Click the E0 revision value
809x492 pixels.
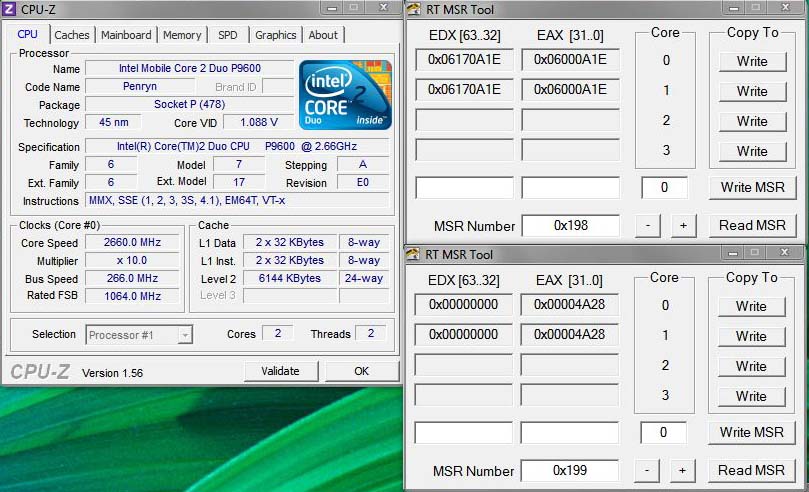click(363, 182)
